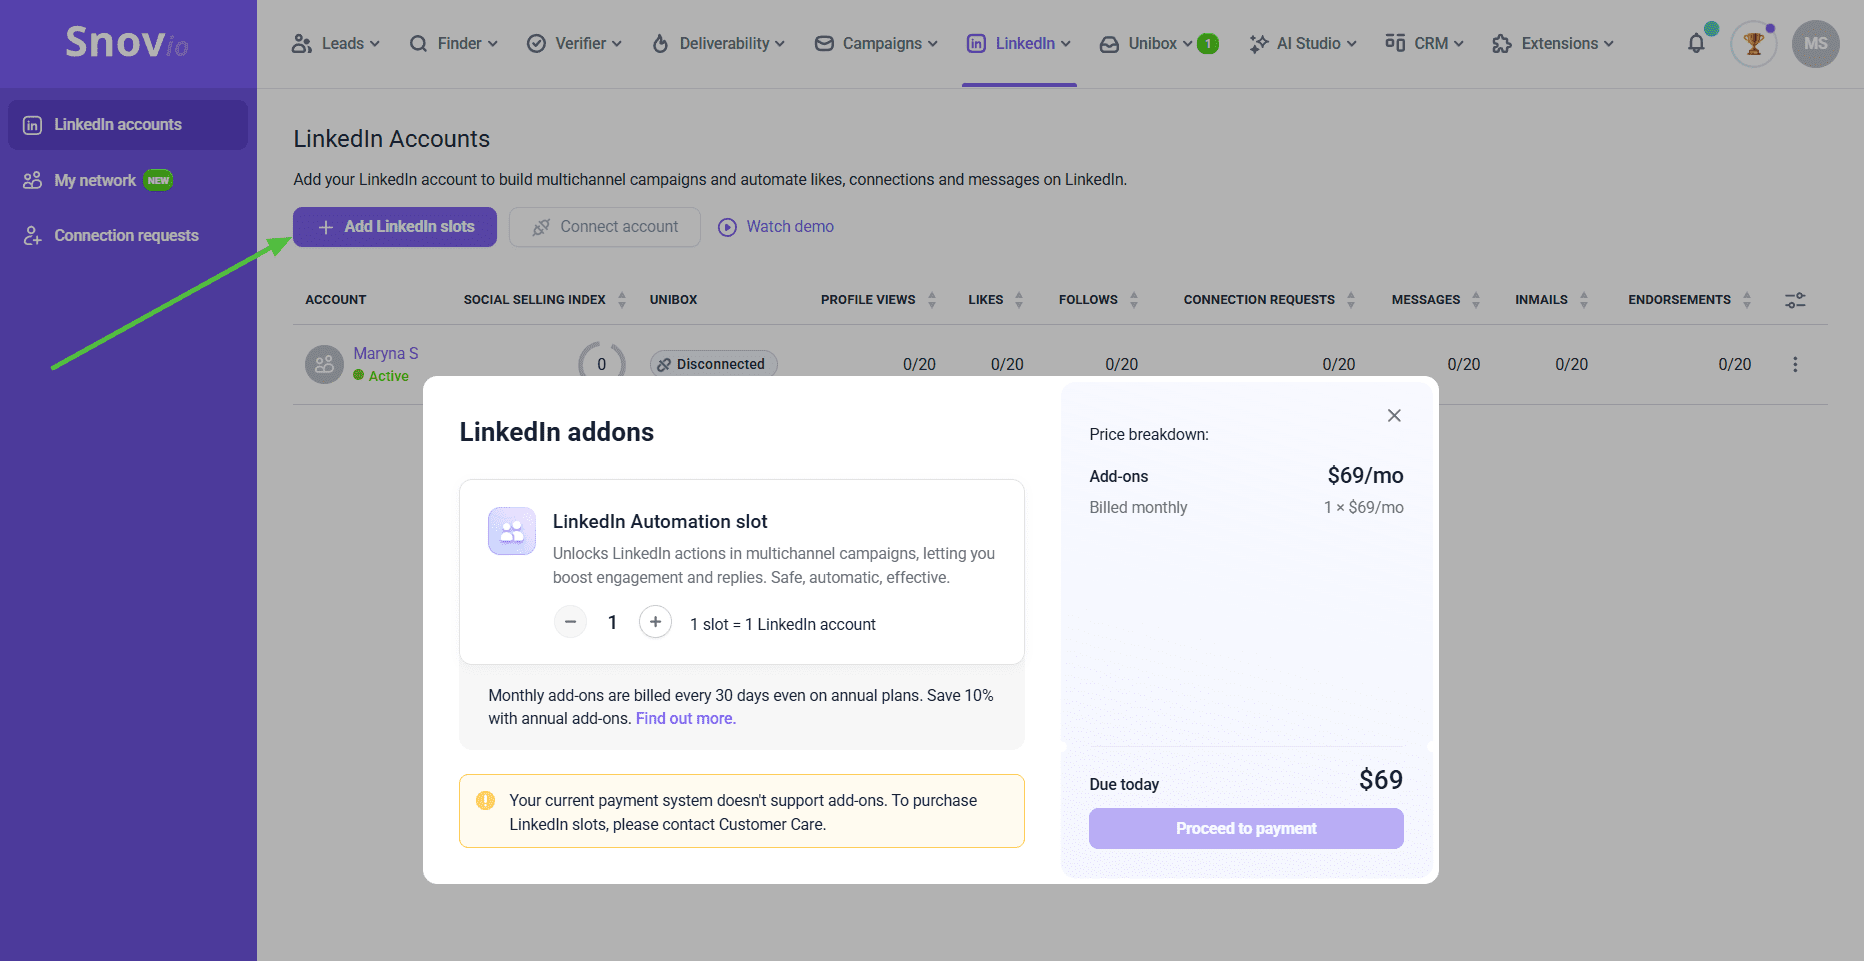Click the MS profile avatar
The width and height of the screenshot is (1864, 961).
click(x=1815, y=44)
